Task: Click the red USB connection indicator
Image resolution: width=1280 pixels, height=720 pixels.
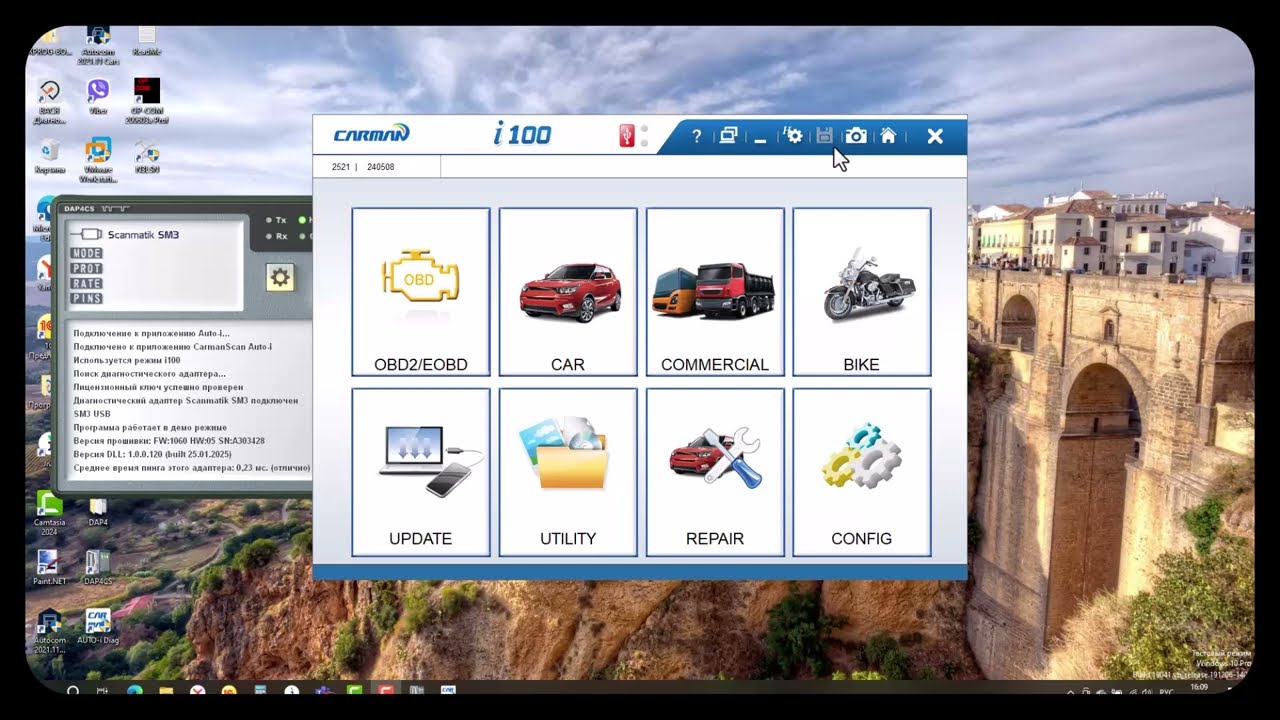Action: point(627,136)
